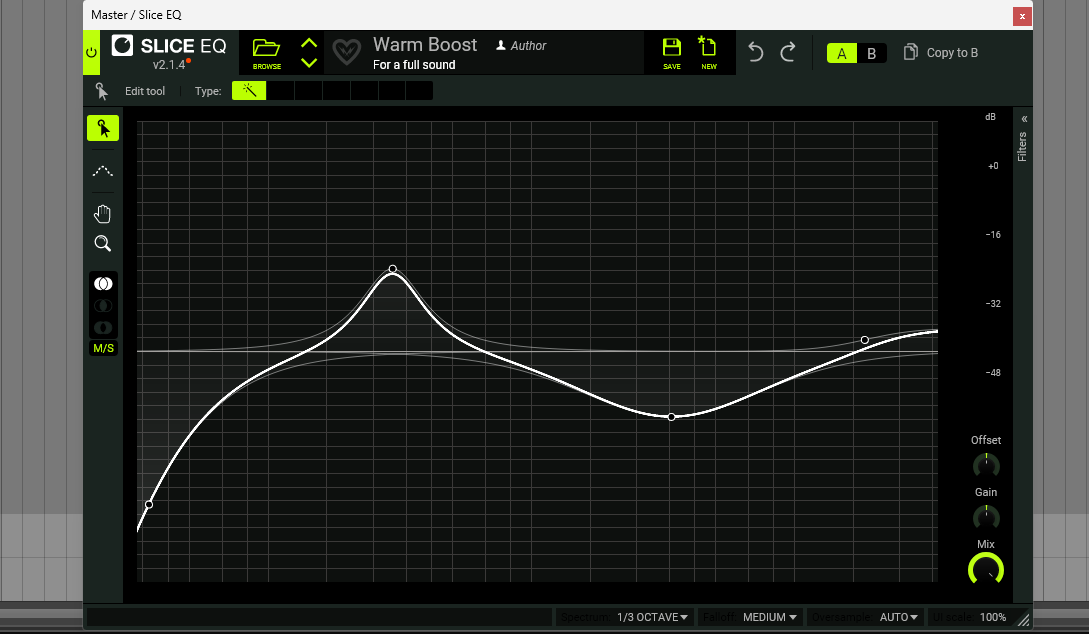Save the current preset
The image size is (1089, 634).
[x=672, y=53]
